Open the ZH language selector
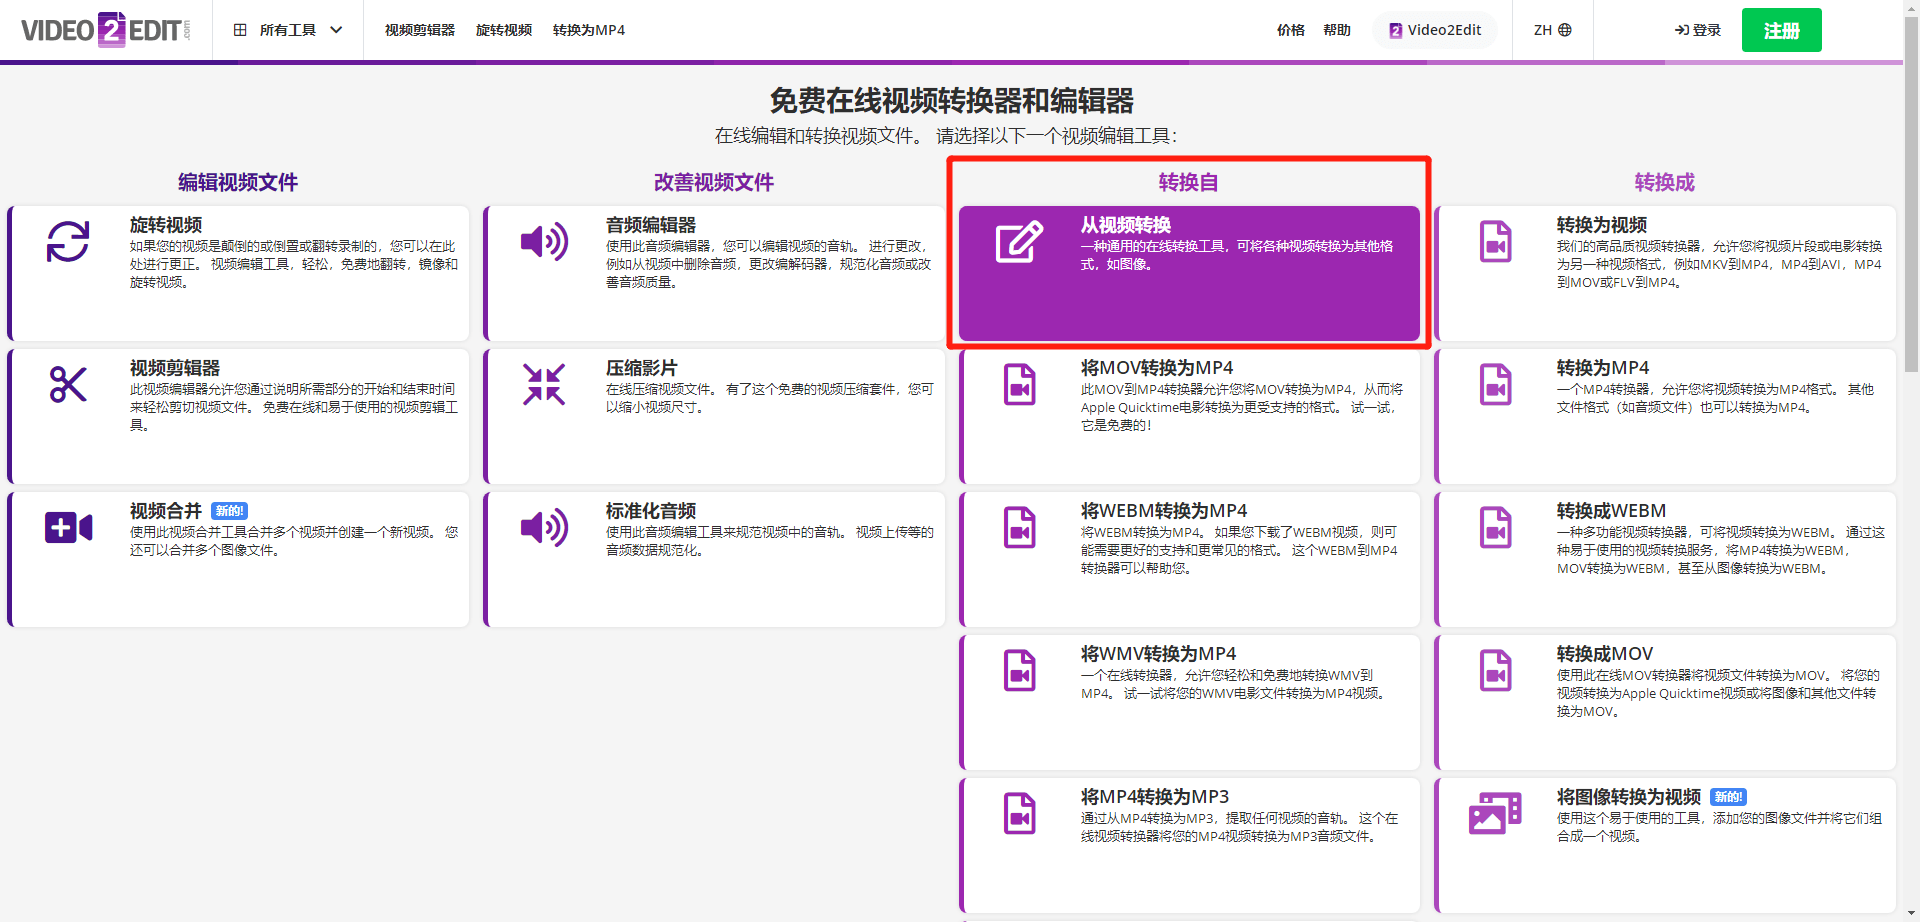Screen dimensions: 1920x922 click(1552, 30)
